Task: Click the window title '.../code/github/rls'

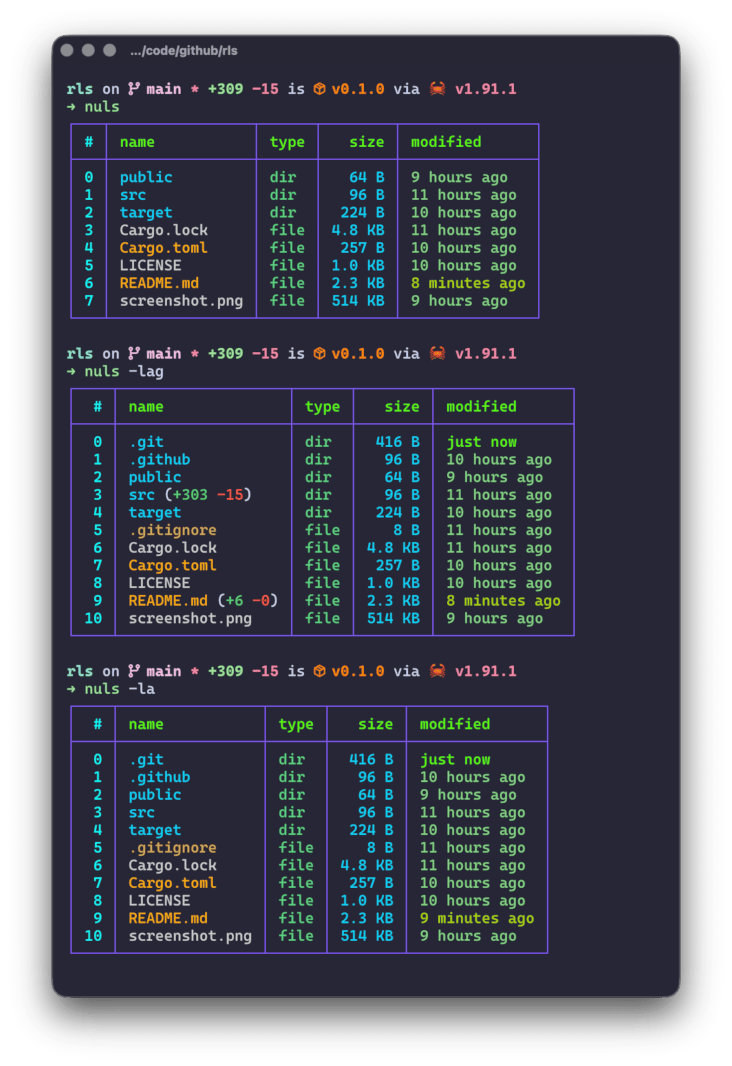Action: pyautogui.click(x=184, y=51)
